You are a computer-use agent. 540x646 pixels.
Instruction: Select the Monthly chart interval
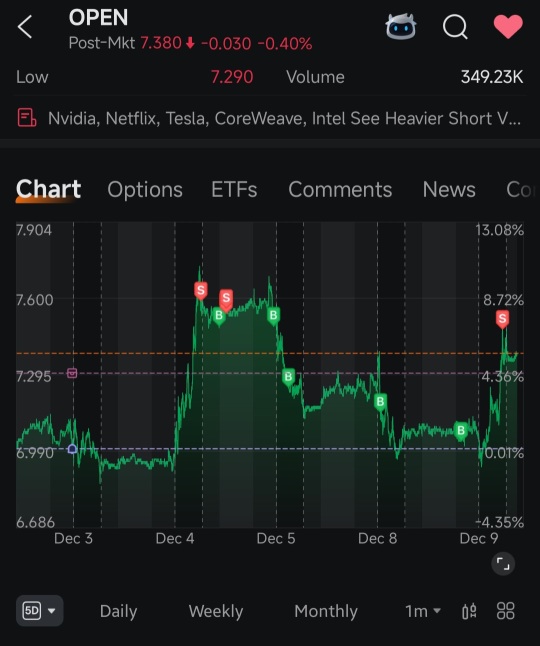[326, 611]
